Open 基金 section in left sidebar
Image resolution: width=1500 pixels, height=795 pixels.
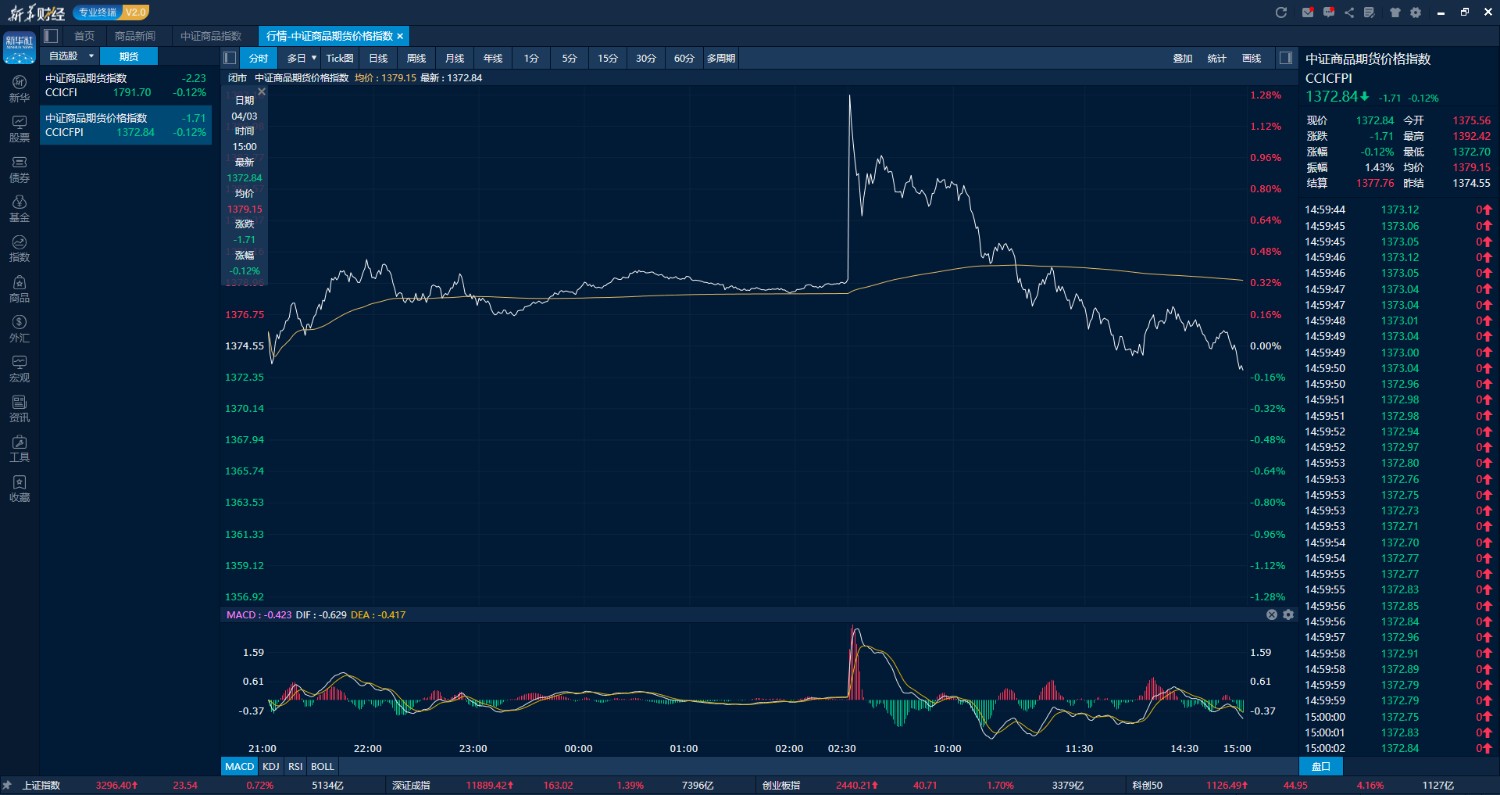(x=19, y=208)
